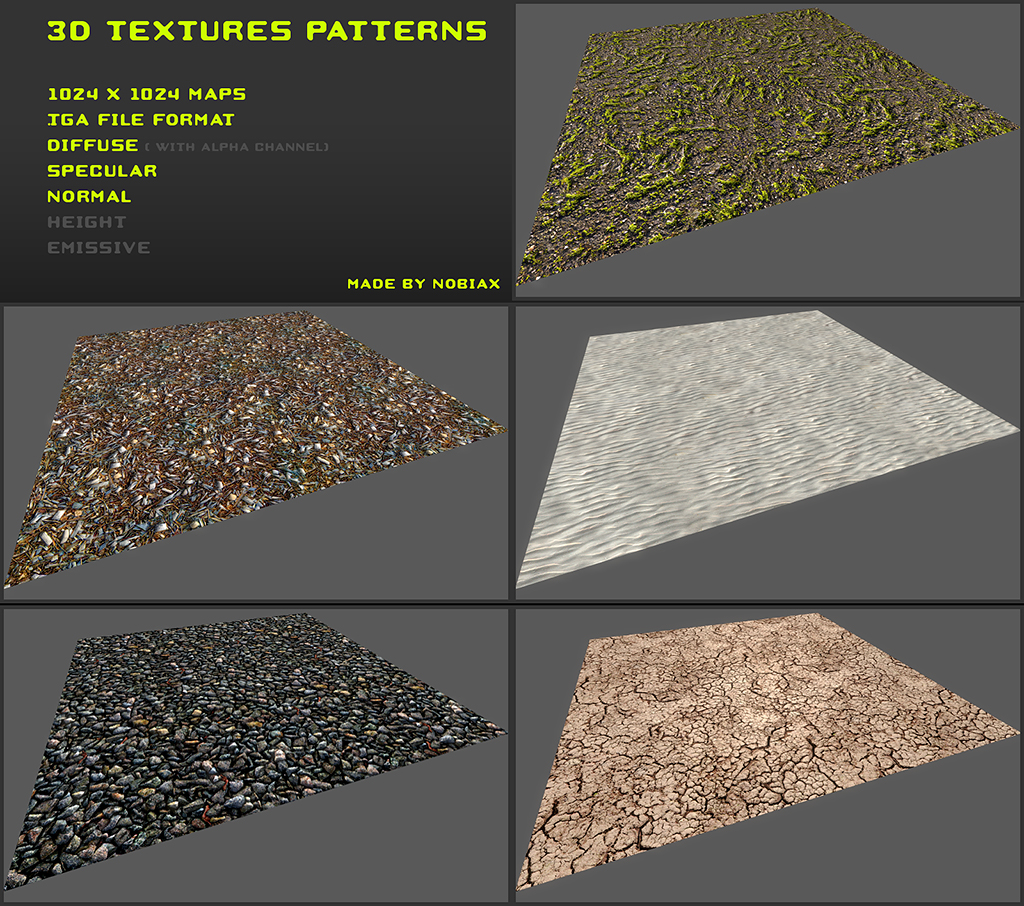Click the "( WITH ALPHA CHANNEL)" note
Image resolution: width=1024 pixels, height=906 pixels.
pos(236,147)
